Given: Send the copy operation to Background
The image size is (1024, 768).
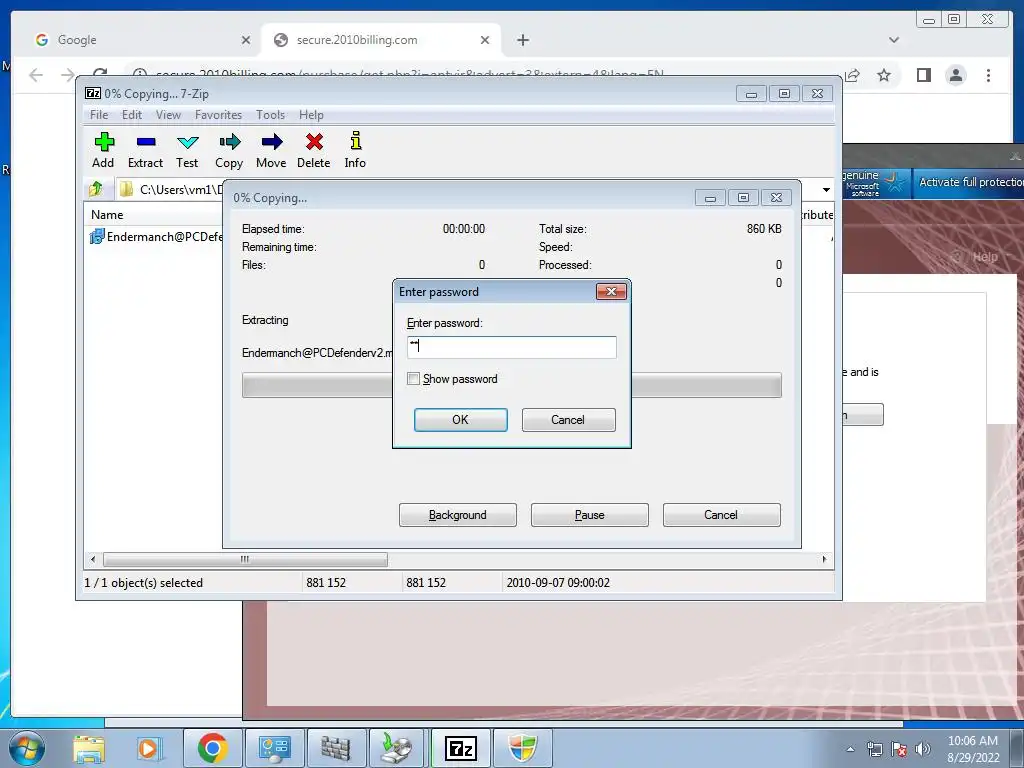Looking at the screenshot, I should 458,515.
